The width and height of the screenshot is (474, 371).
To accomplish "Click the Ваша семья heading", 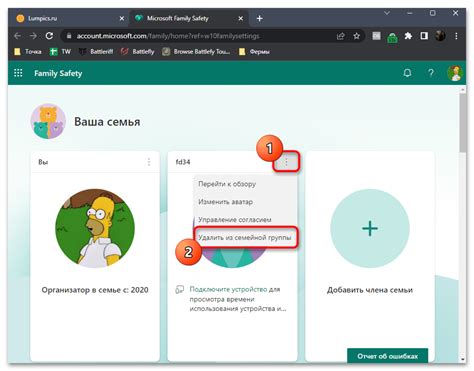I will coord(107,122).
